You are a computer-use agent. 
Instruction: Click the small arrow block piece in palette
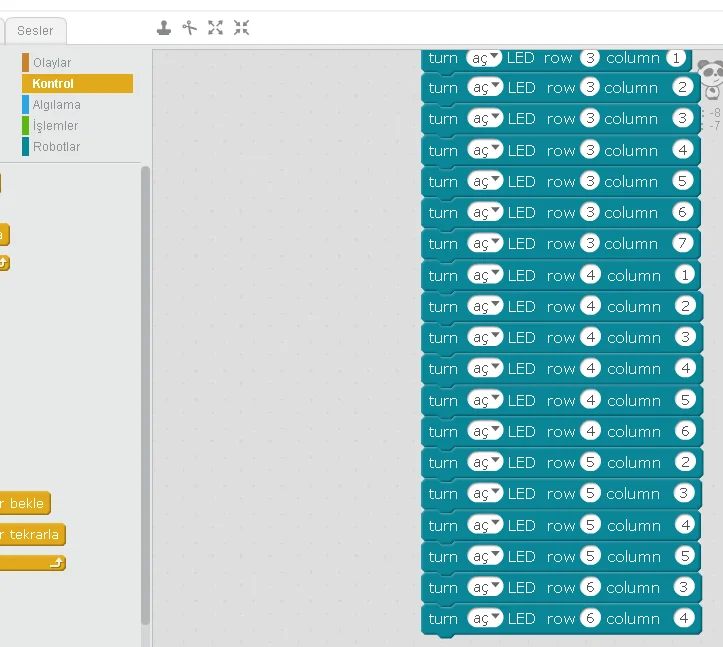(x=5, y=263)
